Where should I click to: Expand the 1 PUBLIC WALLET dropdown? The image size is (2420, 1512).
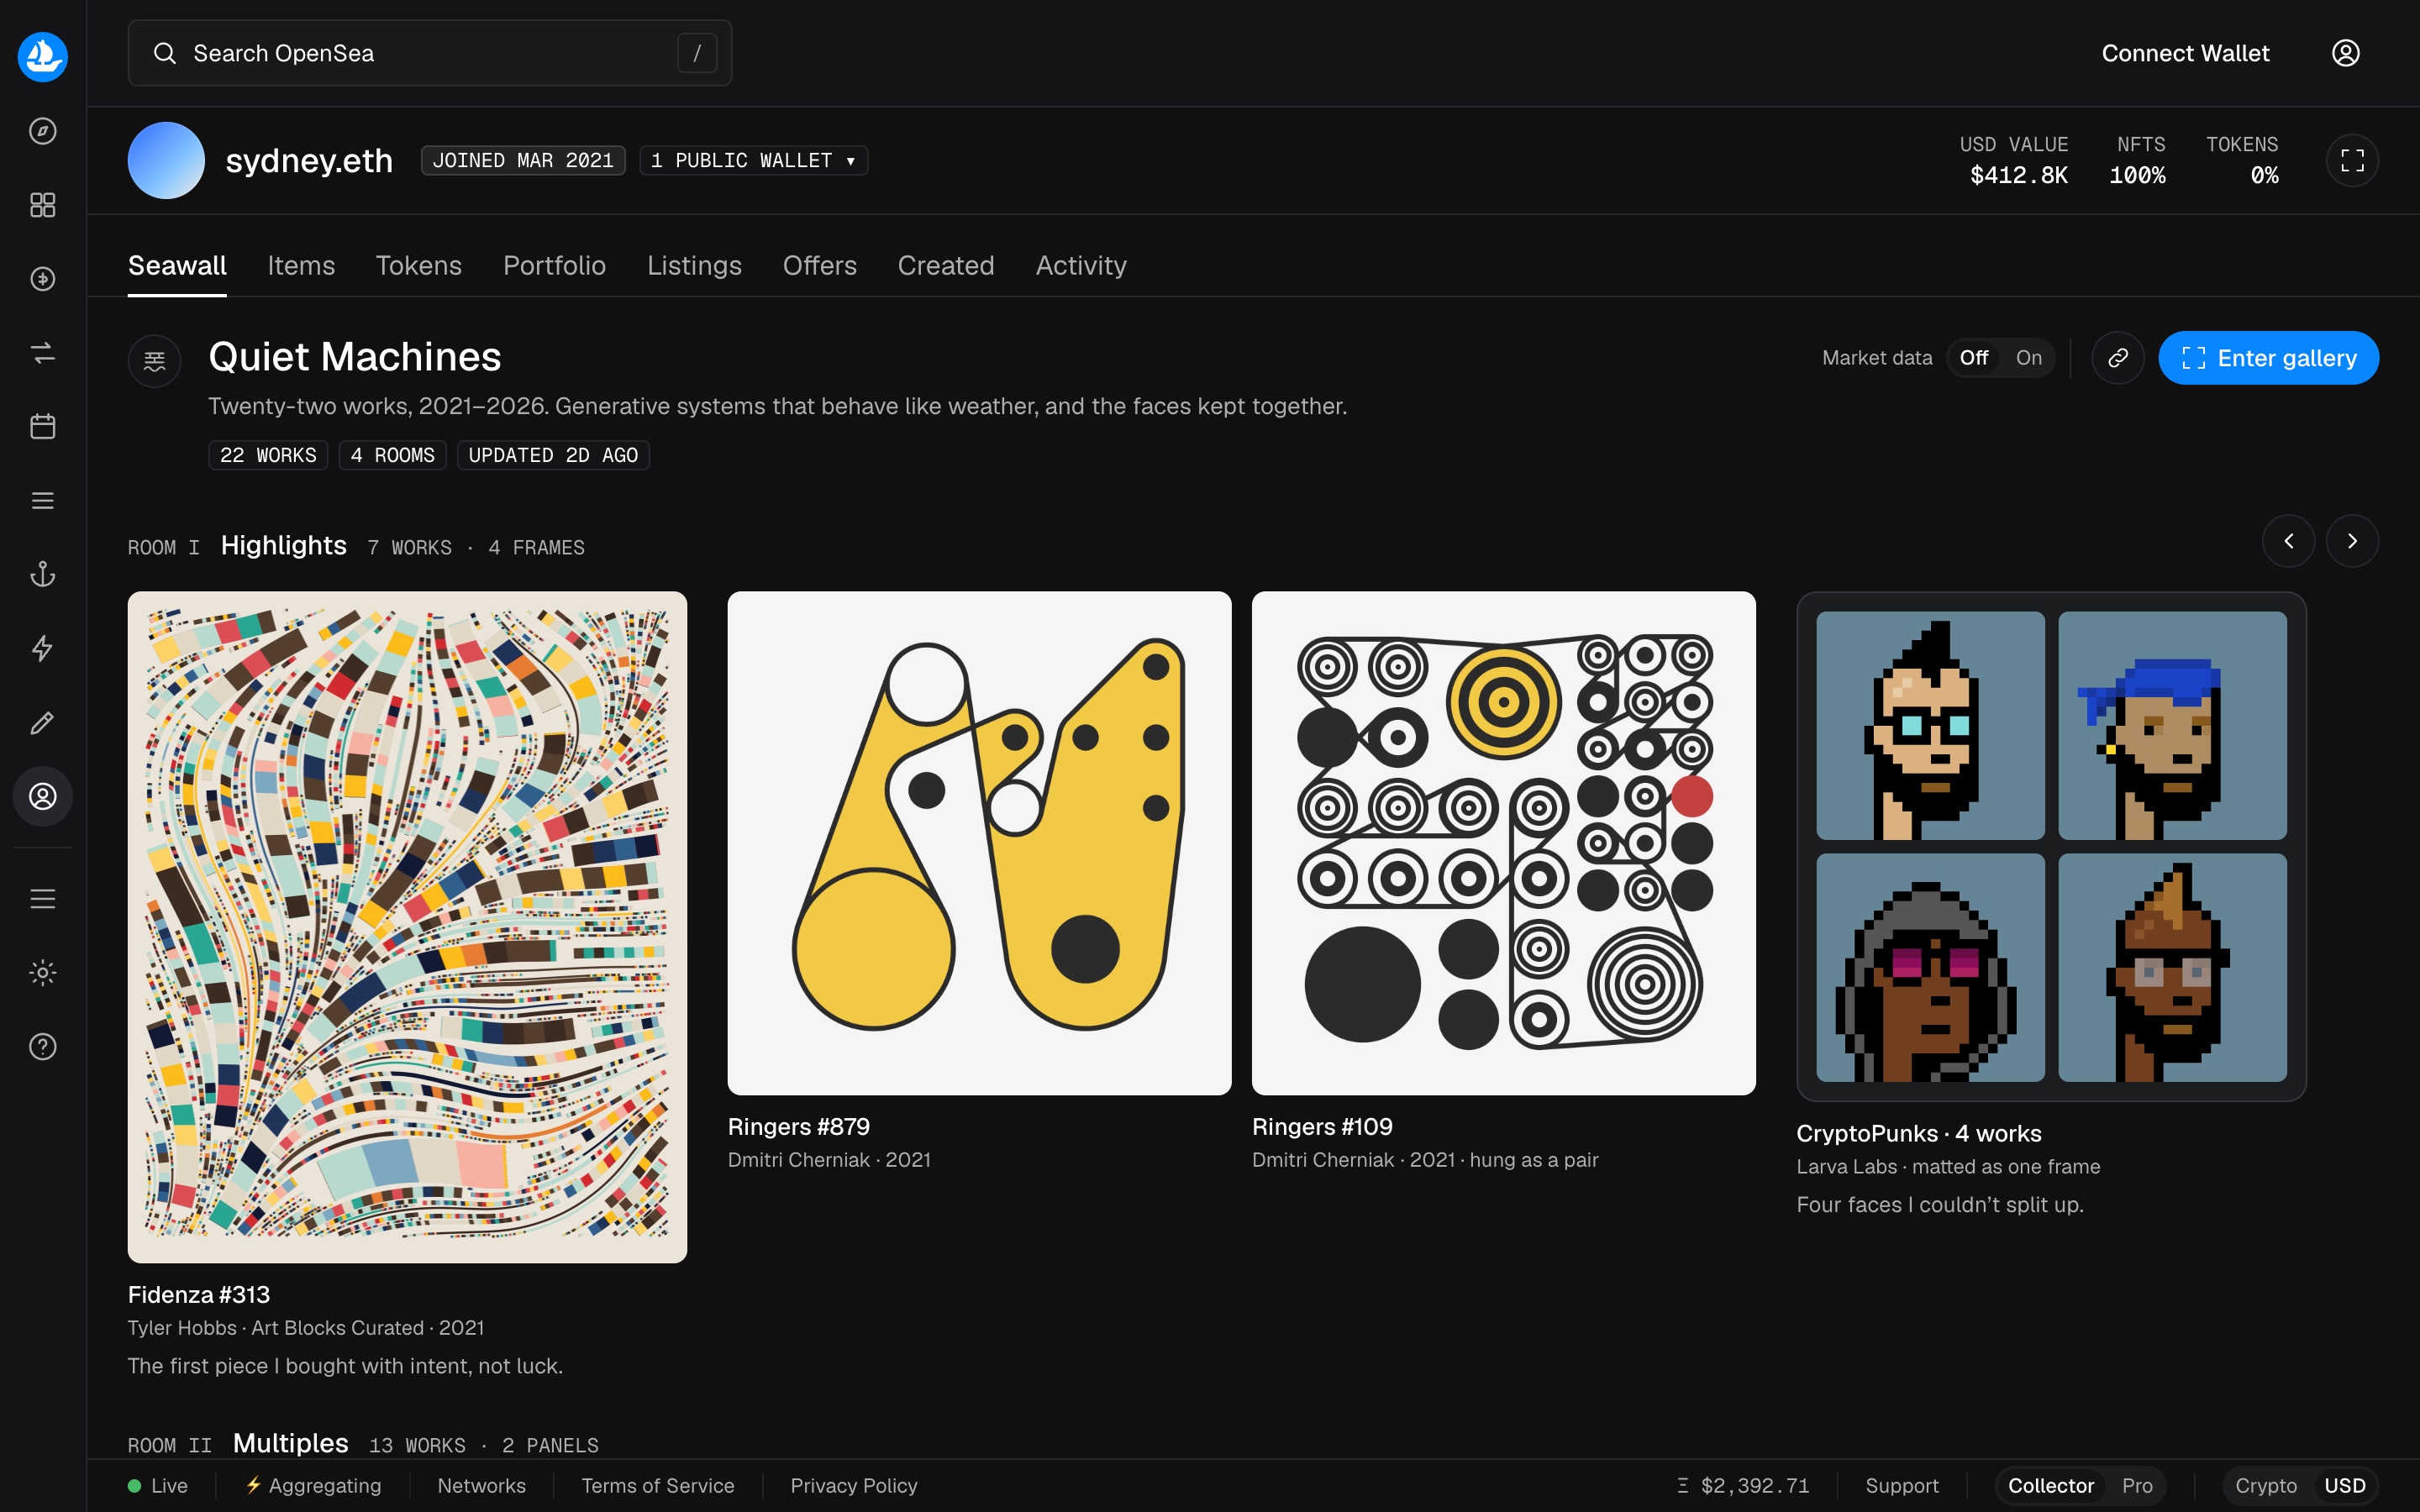coord(753,160)
